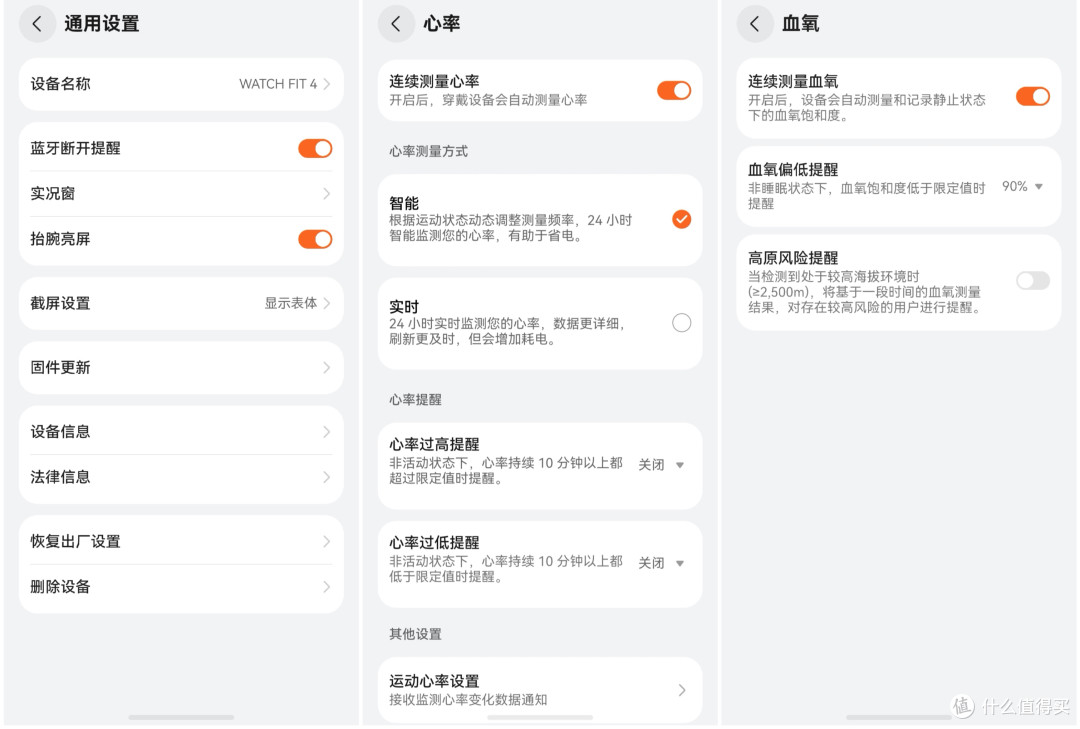Viewport: 1080px width, 729px height.
Task: Tap the 显示表体 value
Action: coord(291,303)
